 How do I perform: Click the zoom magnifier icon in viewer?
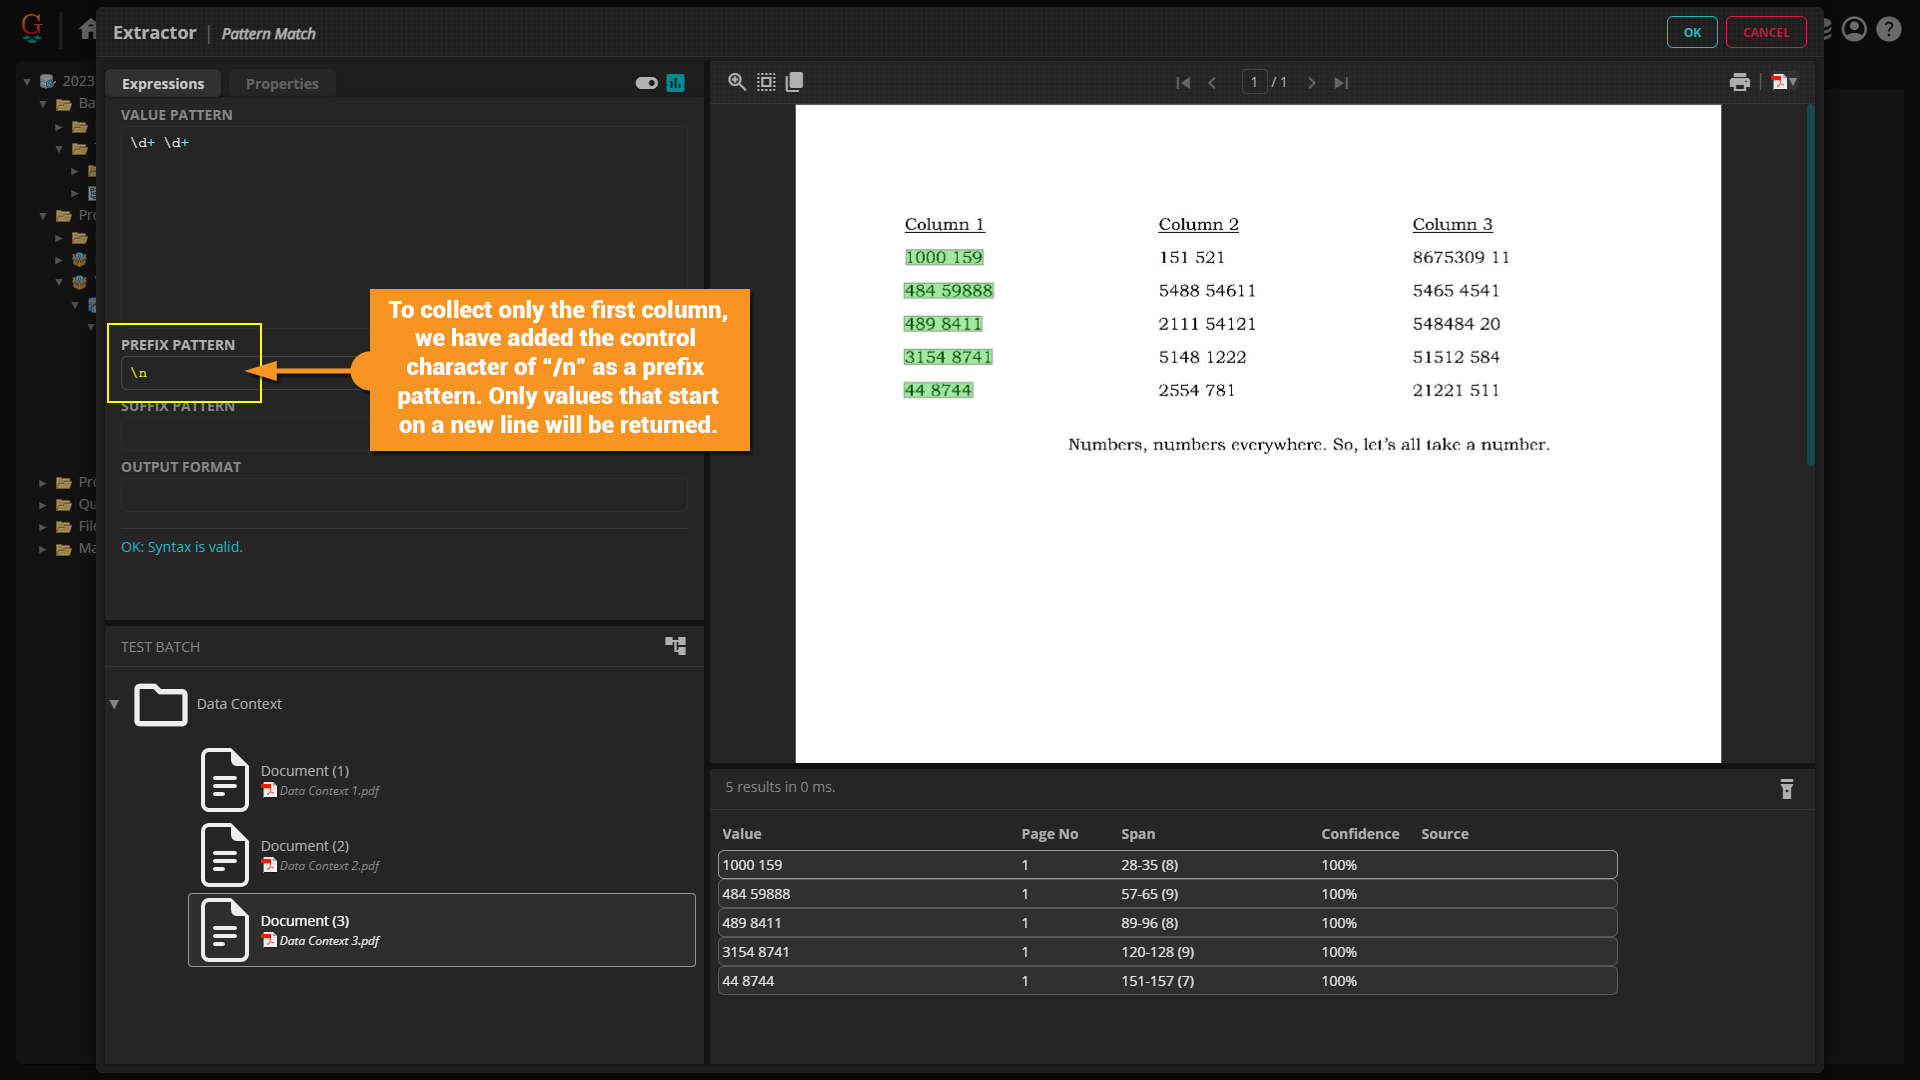[x=737, y=82]
